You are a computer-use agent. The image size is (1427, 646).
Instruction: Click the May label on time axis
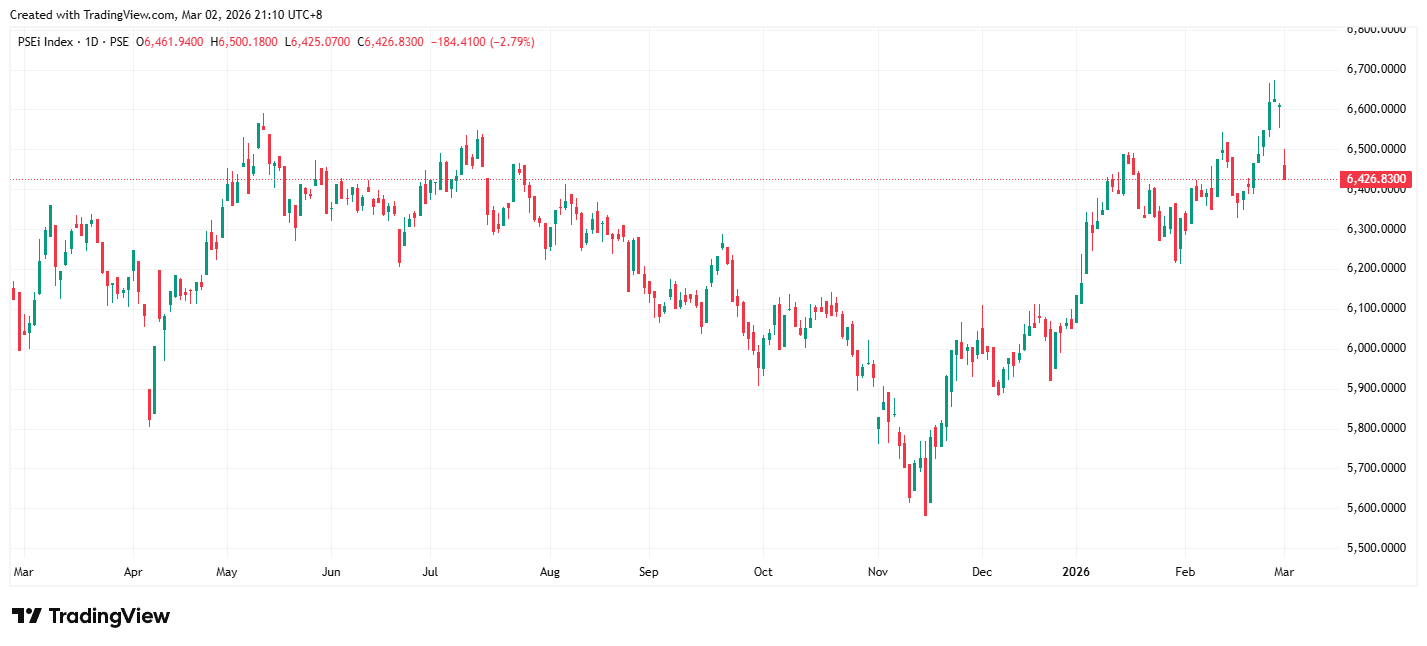[226, 573]
